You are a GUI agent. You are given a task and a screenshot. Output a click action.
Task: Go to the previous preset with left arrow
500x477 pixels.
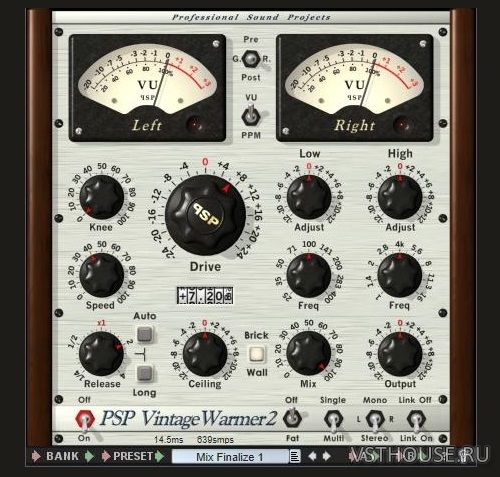point(312,456)
